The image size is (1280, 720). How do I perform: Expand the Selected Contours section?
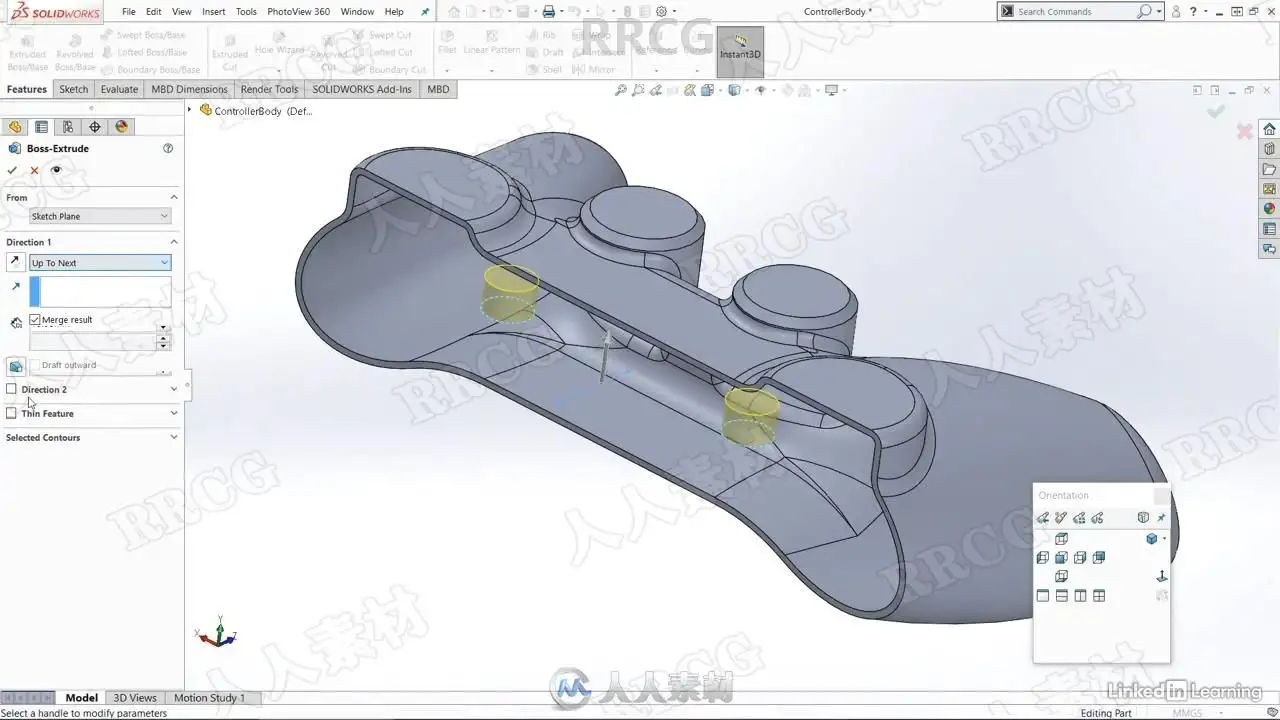pyautogui.click(x=174, y=437)
